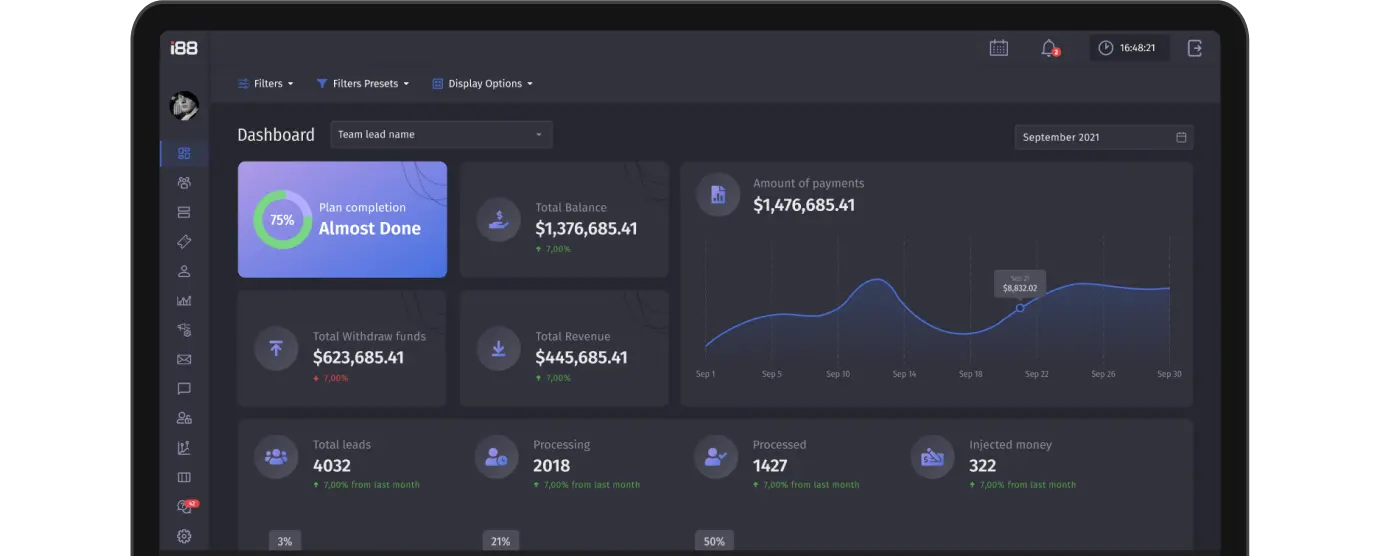The image size is (1382, 556).
Task: Open sidebar support icon with red badge
Action: [x=186, y=506]
